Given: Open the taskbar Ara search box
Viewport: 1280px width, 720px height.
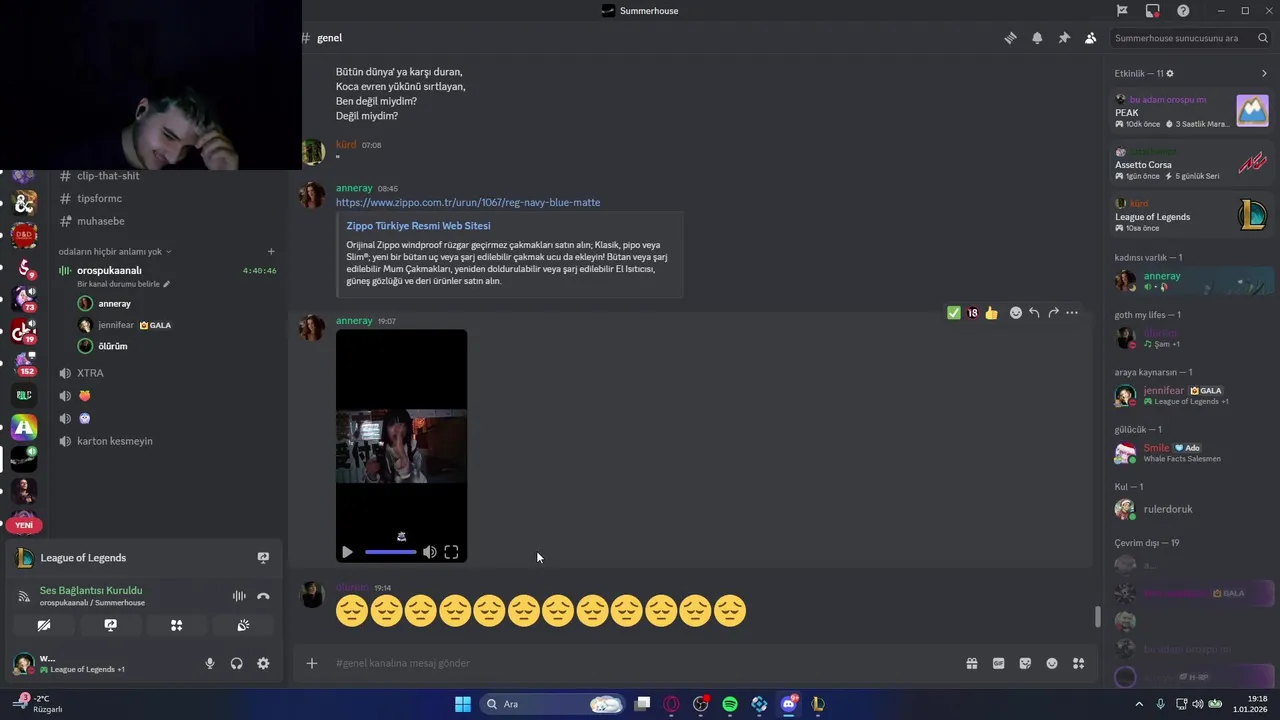Looking at the screenshot, I should click(553, 704).
